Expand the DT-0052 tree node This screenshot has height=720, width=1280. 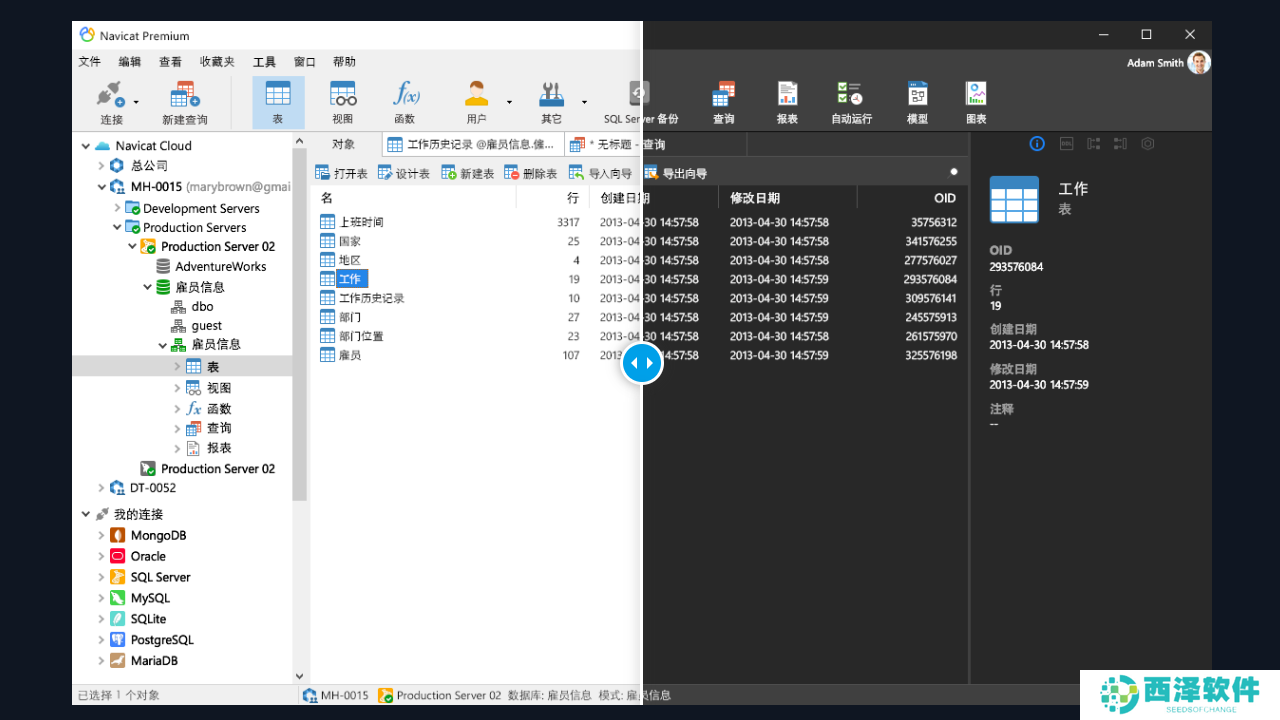(x=101, y=488)
